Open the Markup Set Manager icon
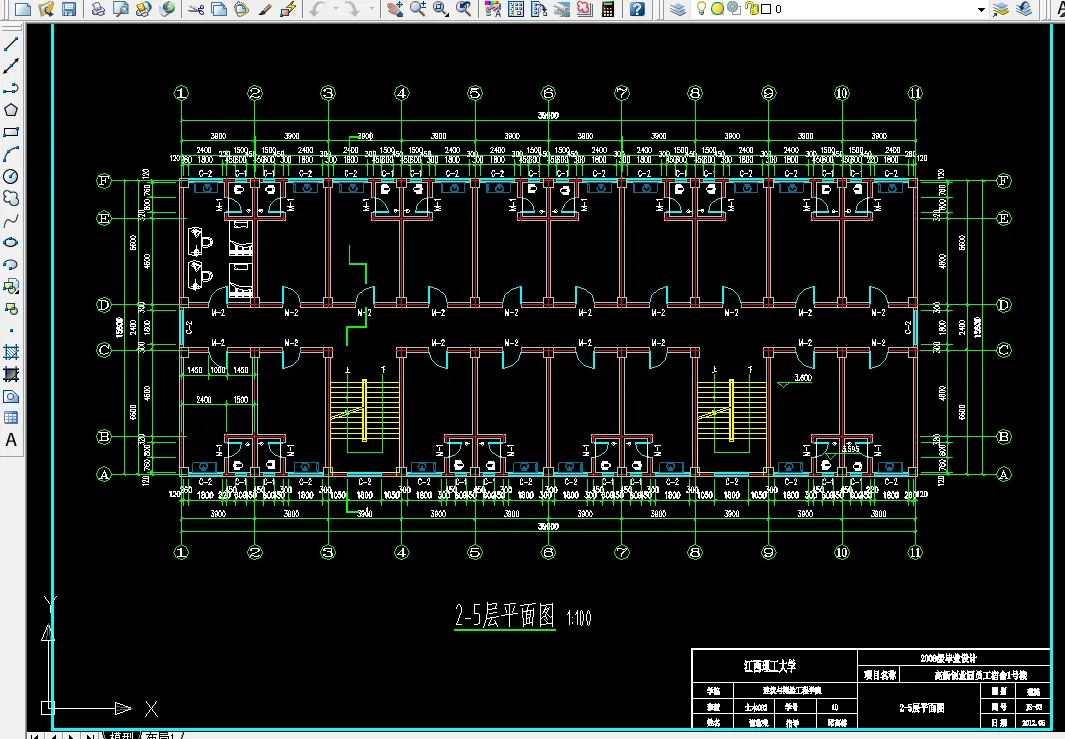The height and width of the screenshot is (739, 1065). 585,9
